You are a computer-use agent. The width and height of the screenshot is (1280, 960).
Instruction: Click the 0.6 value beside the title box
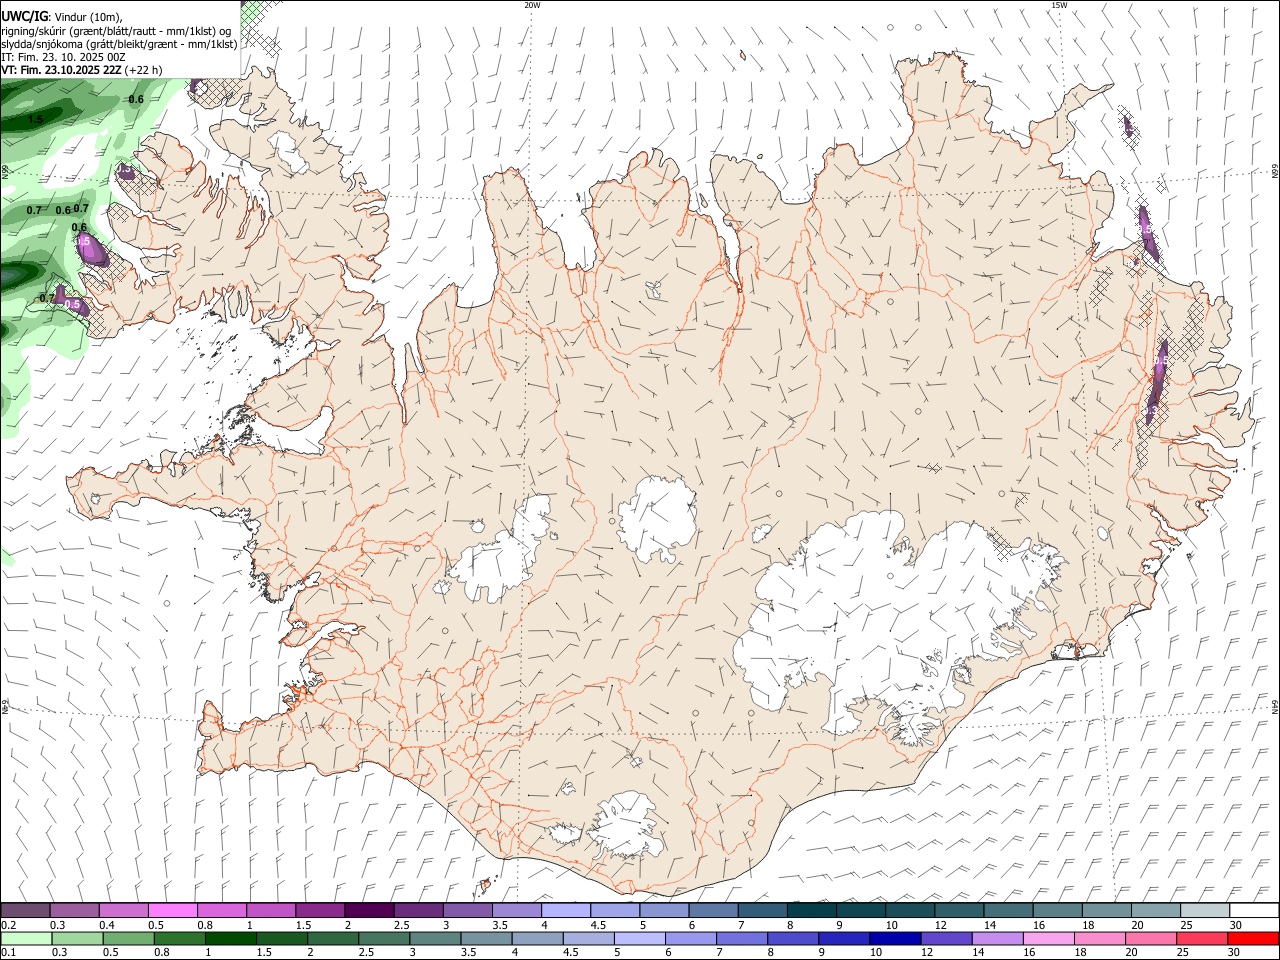[x=136, y=99]
